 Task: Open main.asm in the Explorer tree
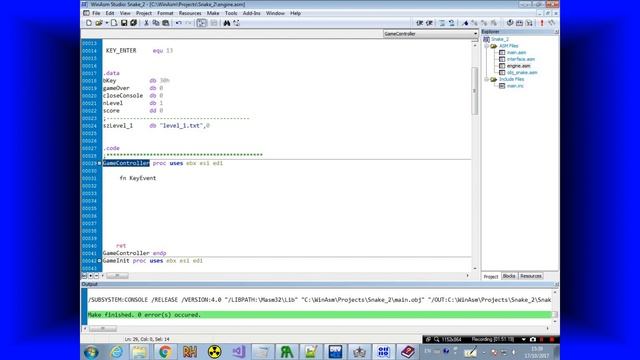click(516, 53)
